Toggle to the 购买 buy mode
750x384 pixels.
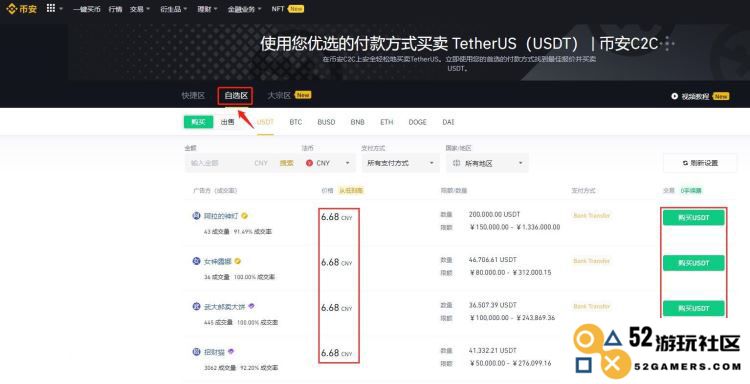click(x=198, y=122)
